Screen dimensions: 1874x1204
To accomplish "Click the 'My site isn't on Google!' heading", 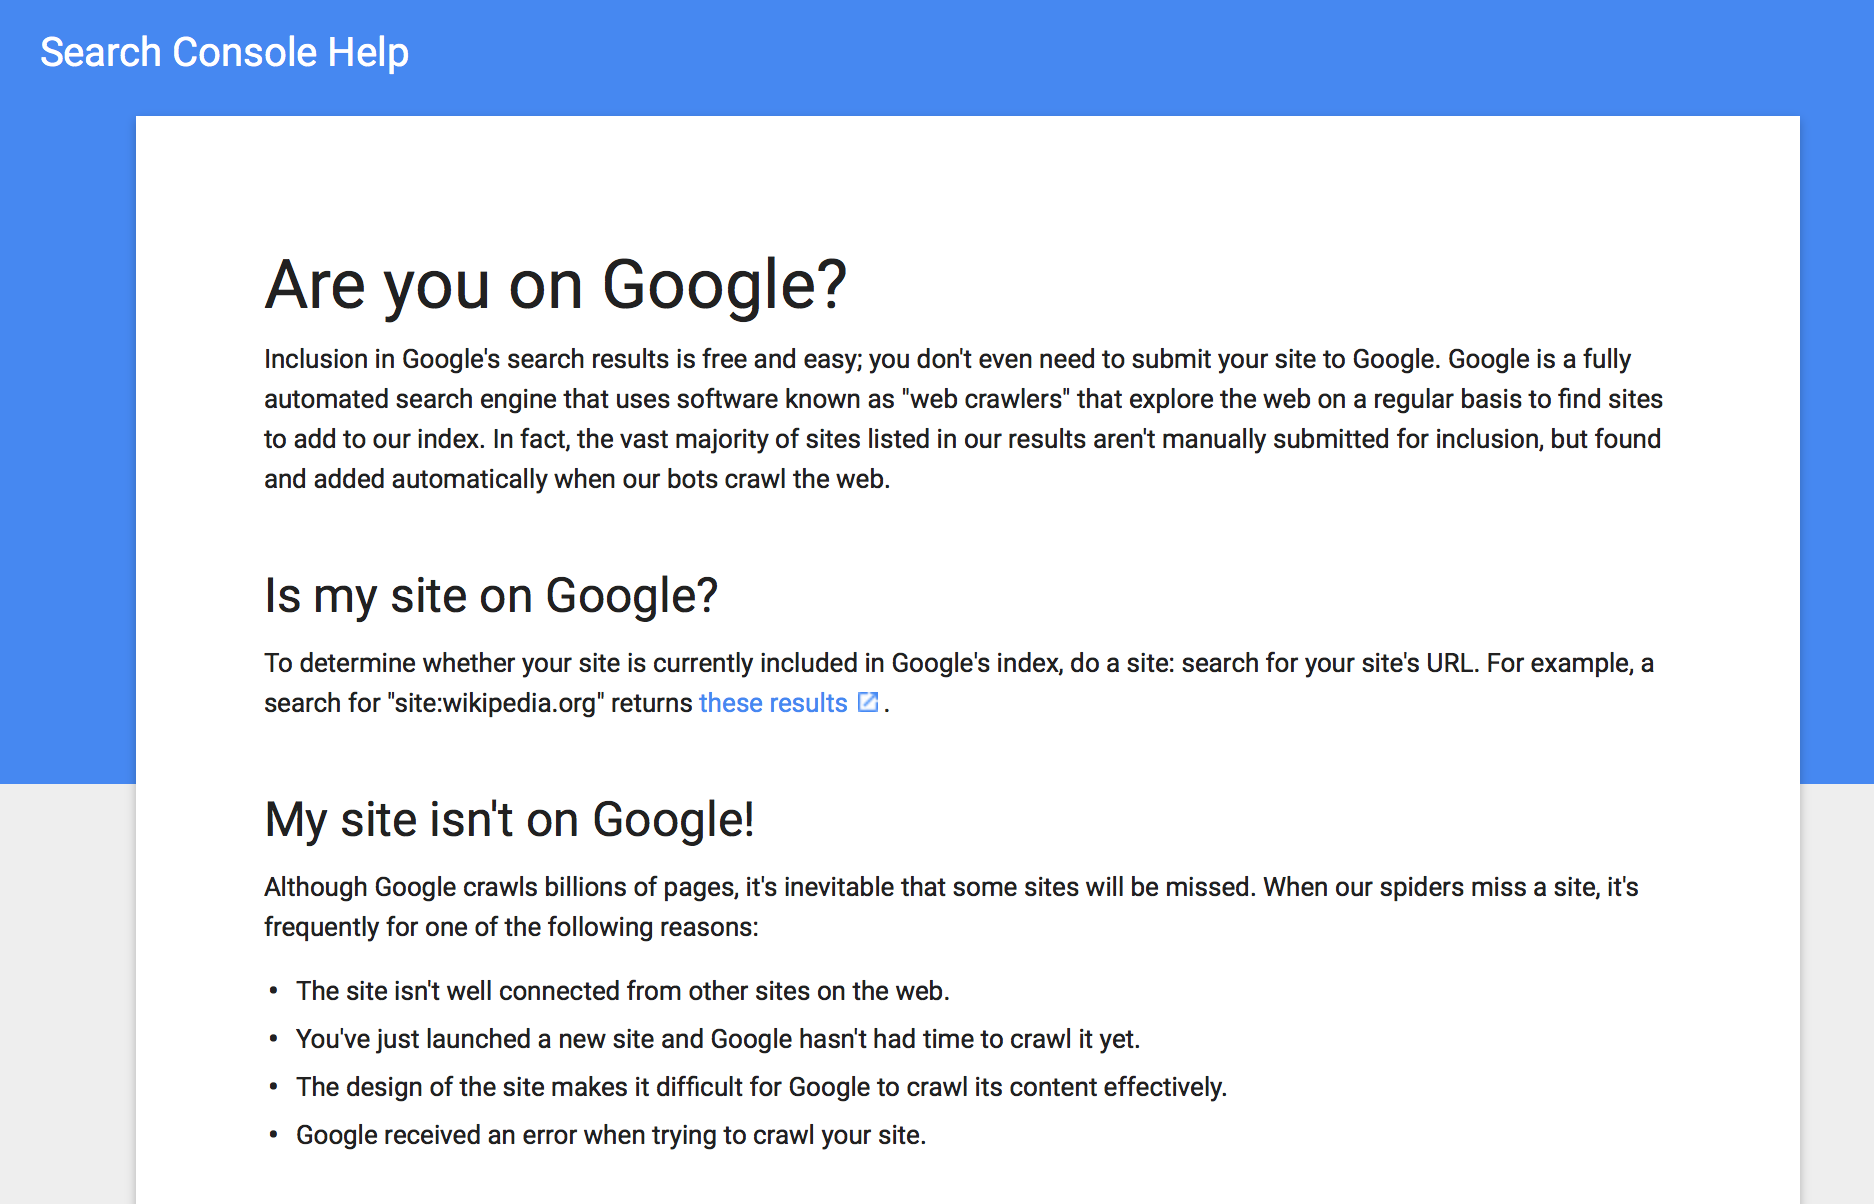I will click(x=509, y=820).
